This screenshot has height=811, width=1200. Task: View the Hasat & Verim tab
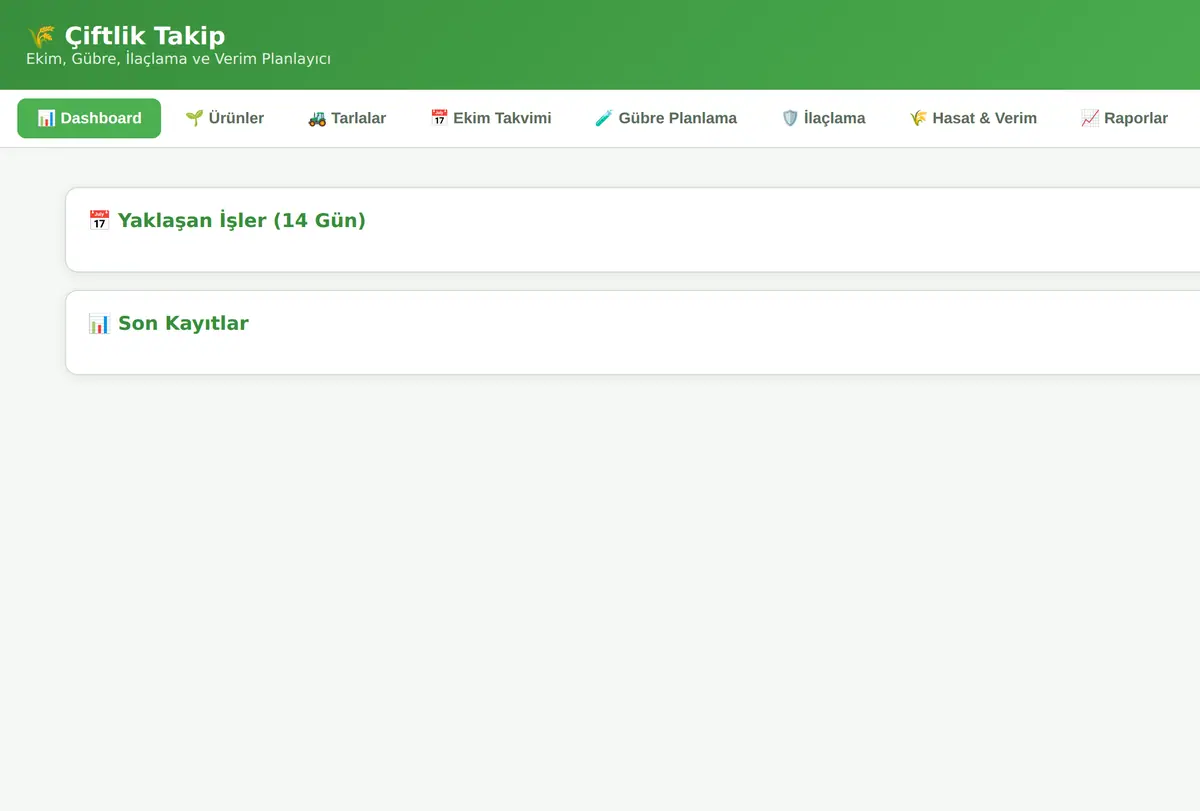pyautogui.click(x=973, y=118)
